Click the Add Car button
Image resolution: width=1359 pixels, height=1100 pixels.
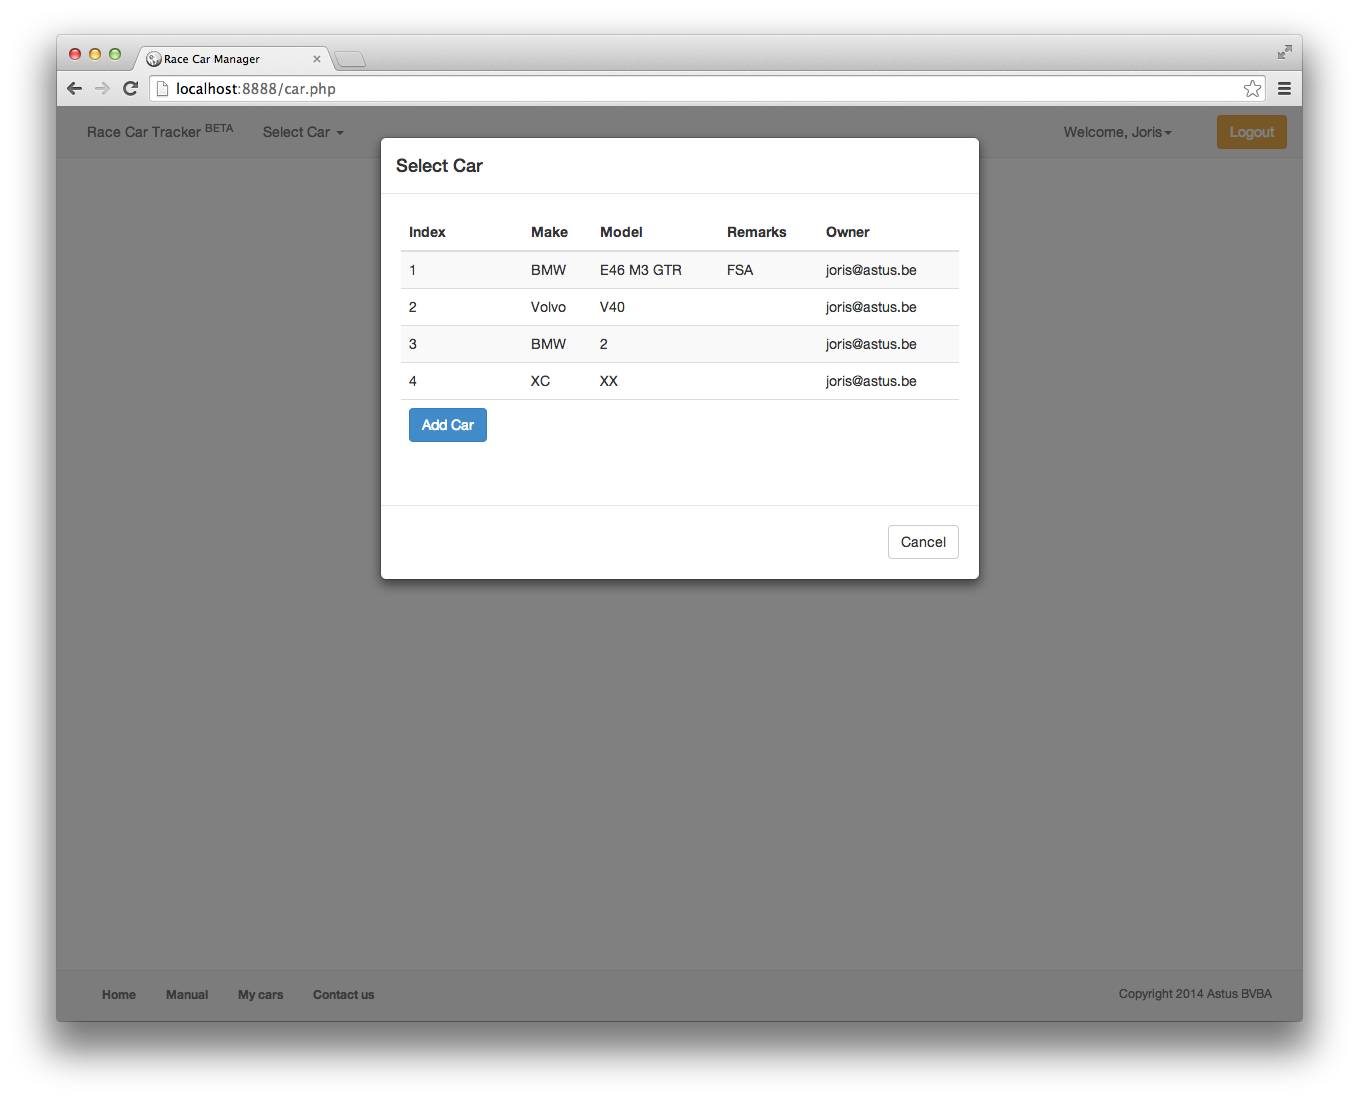click(447, 425)
